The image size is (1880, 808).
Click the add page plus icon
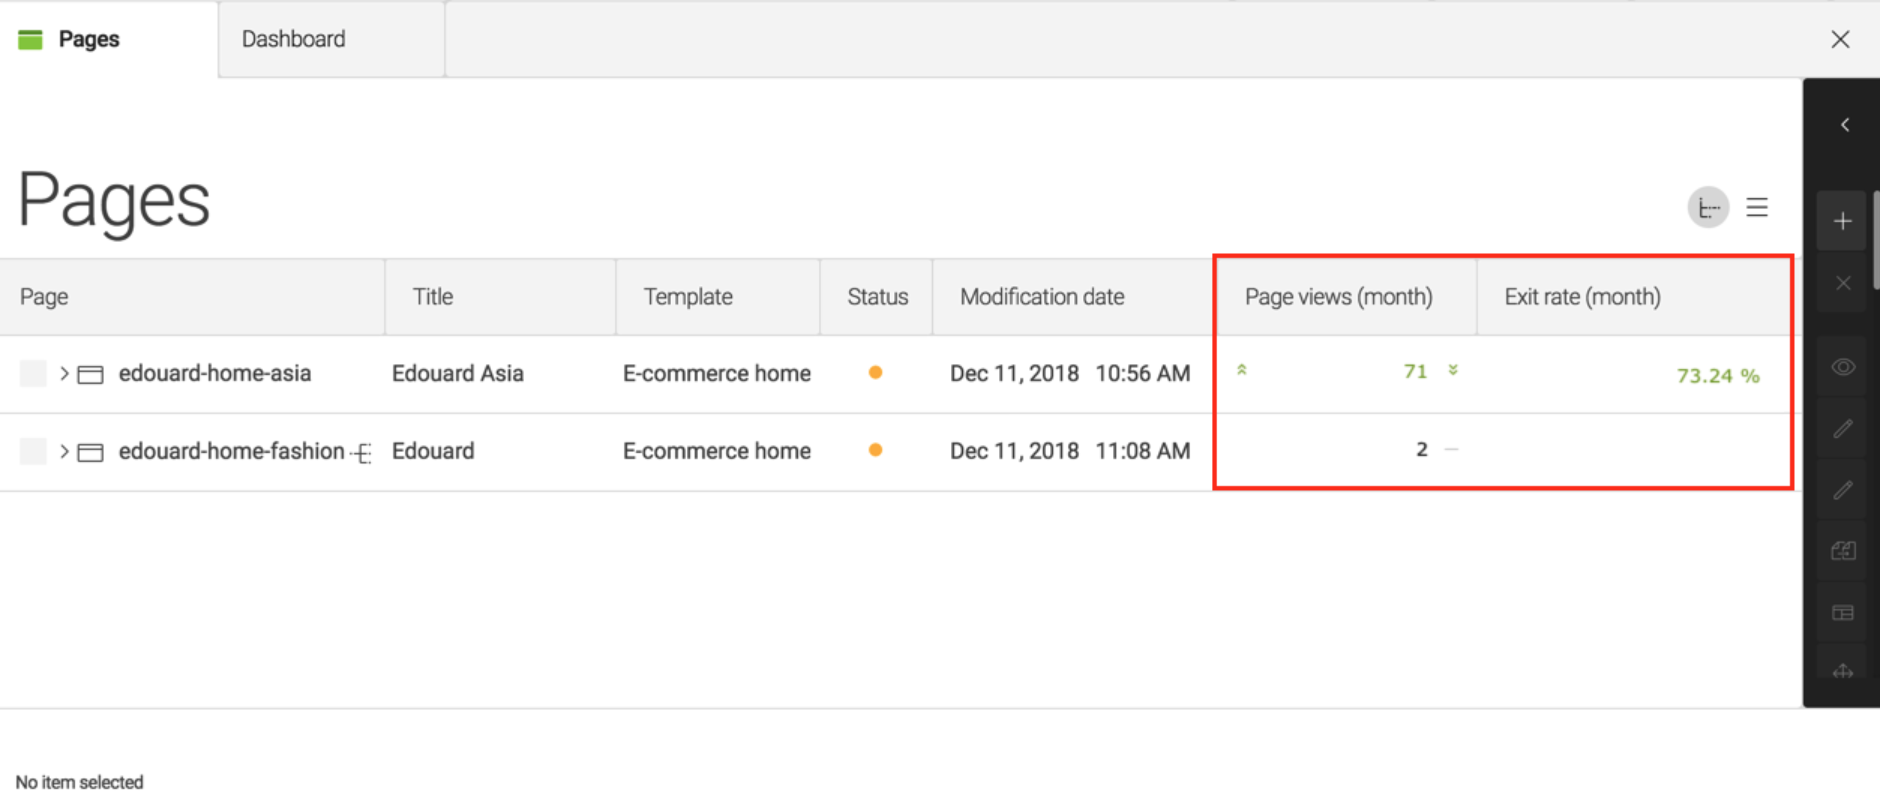pyautogui.click(x=1842, y=221)
